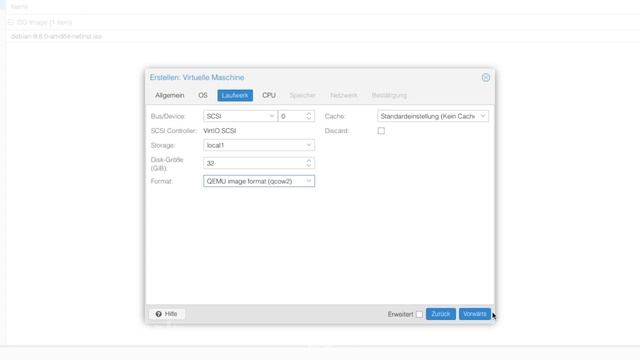Click the Disk-Größe stepper arrows
The width and height of the screenshot is (640, 360).
[309, 163]
